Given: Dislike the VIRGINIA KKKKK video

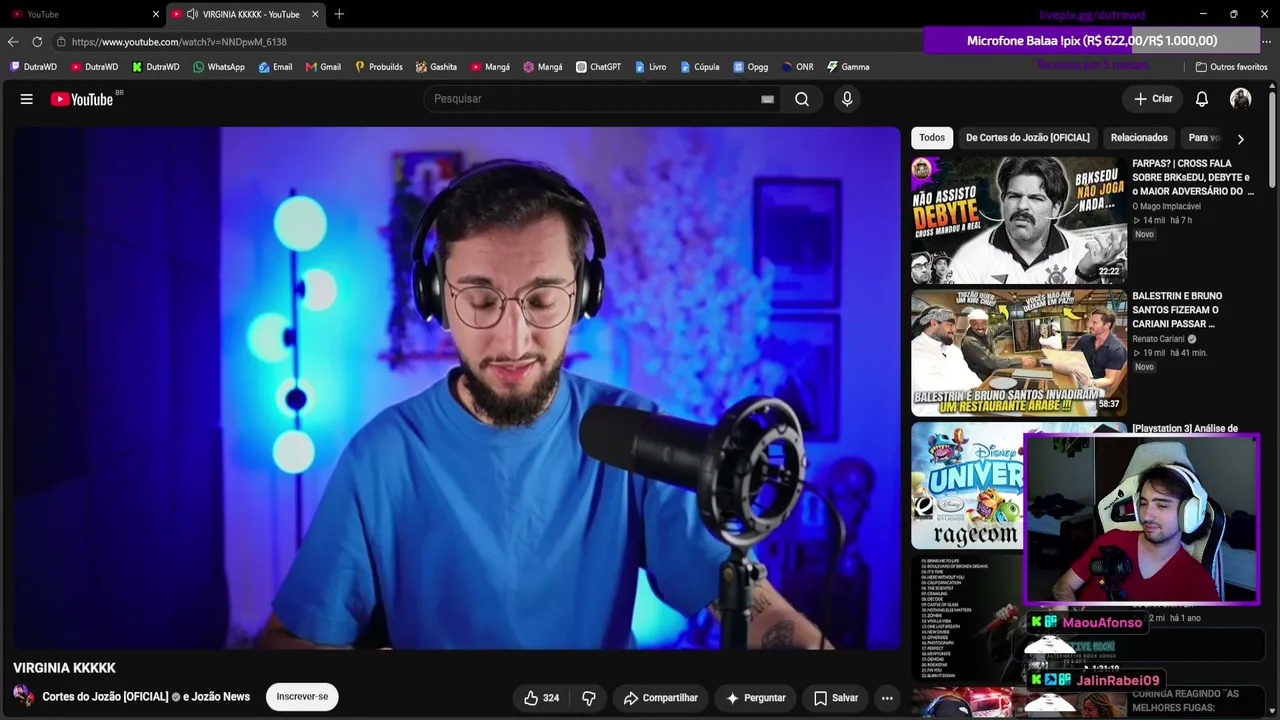Looking at the screenshot, I should [x=589, y=698].
